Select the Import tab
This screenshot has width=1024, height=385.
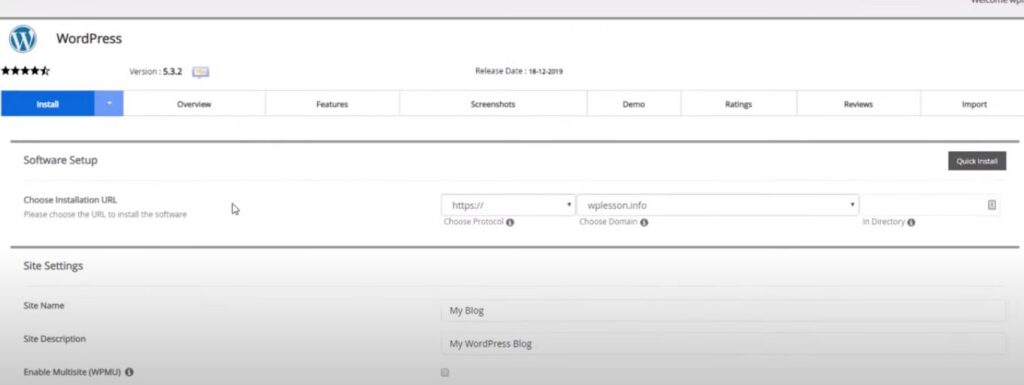973,104
